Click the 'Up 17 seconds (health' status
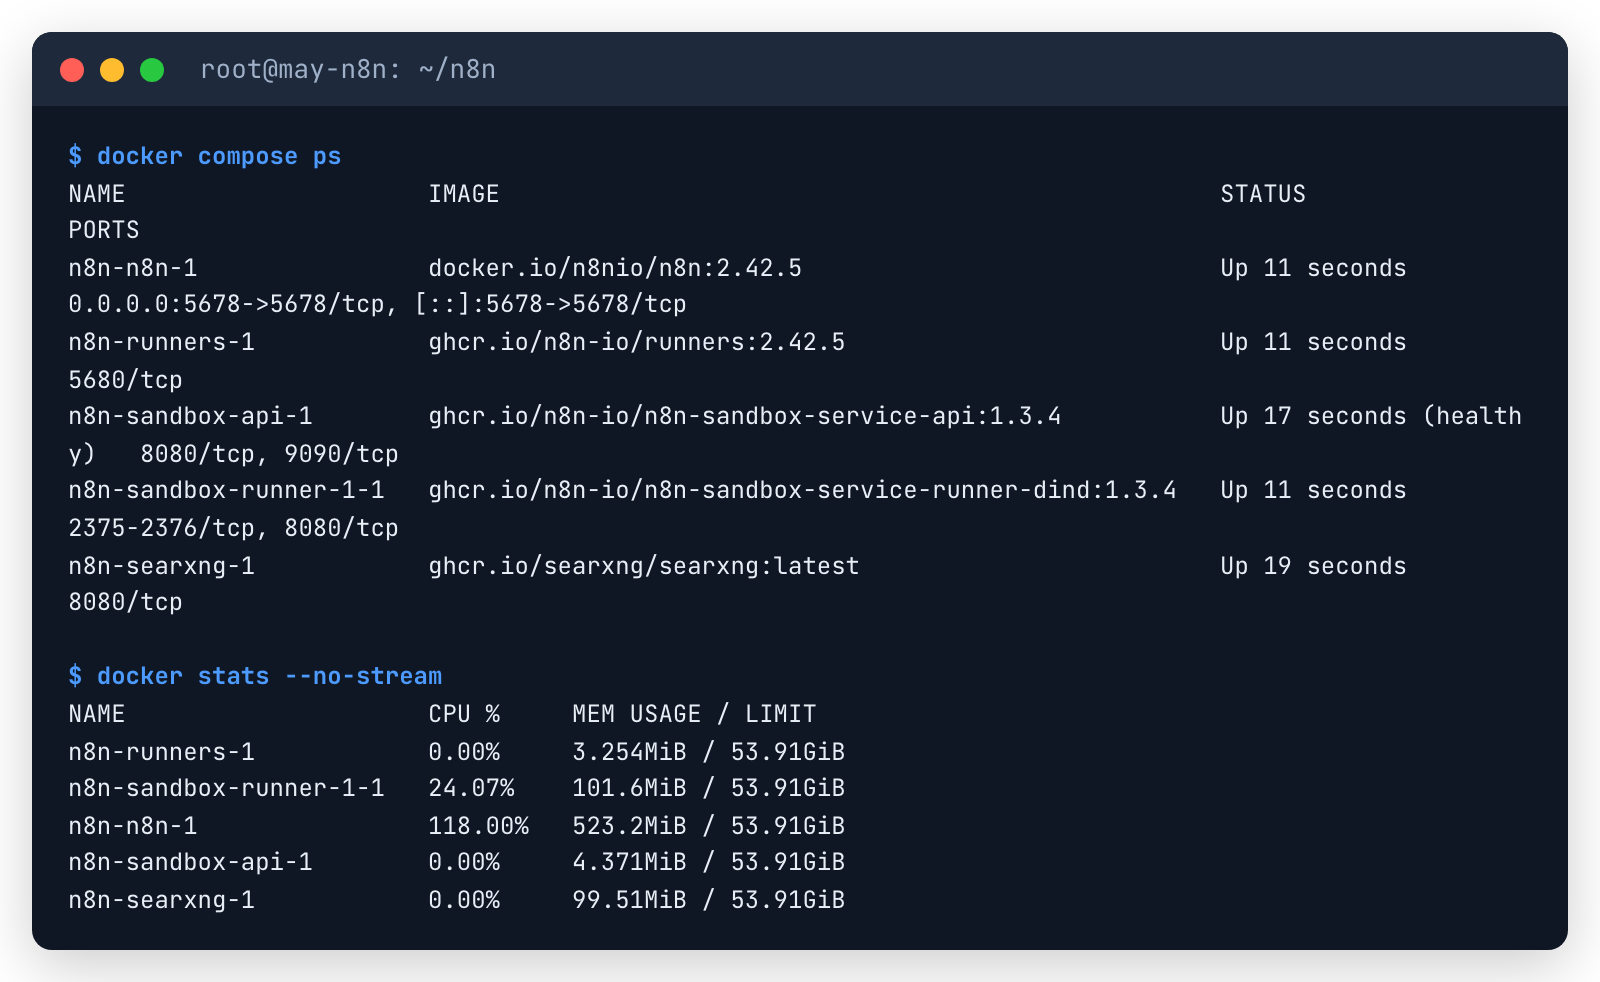This screenshot has width=1600, height=982. [x=1371, y=416]
